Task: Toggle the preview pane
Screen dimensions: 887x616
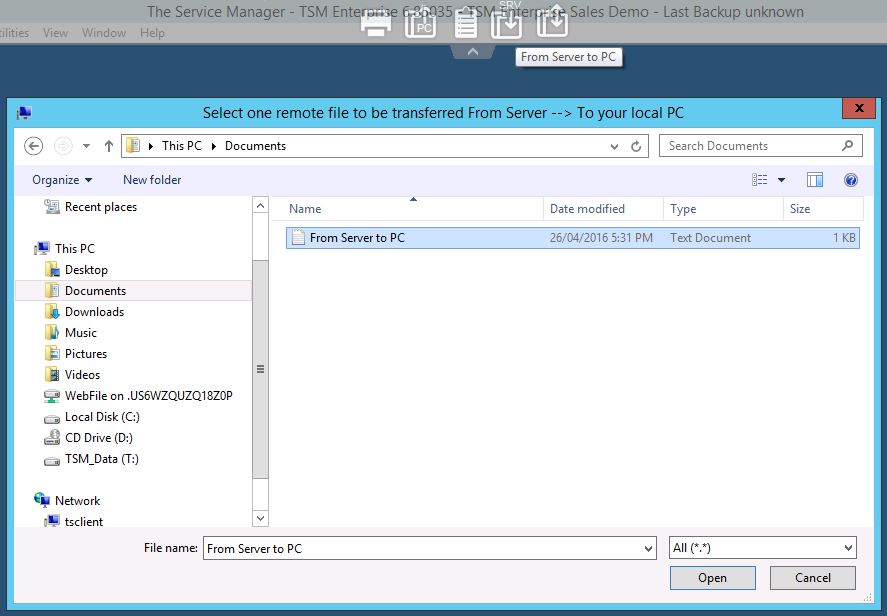Action: click(815, 180)
